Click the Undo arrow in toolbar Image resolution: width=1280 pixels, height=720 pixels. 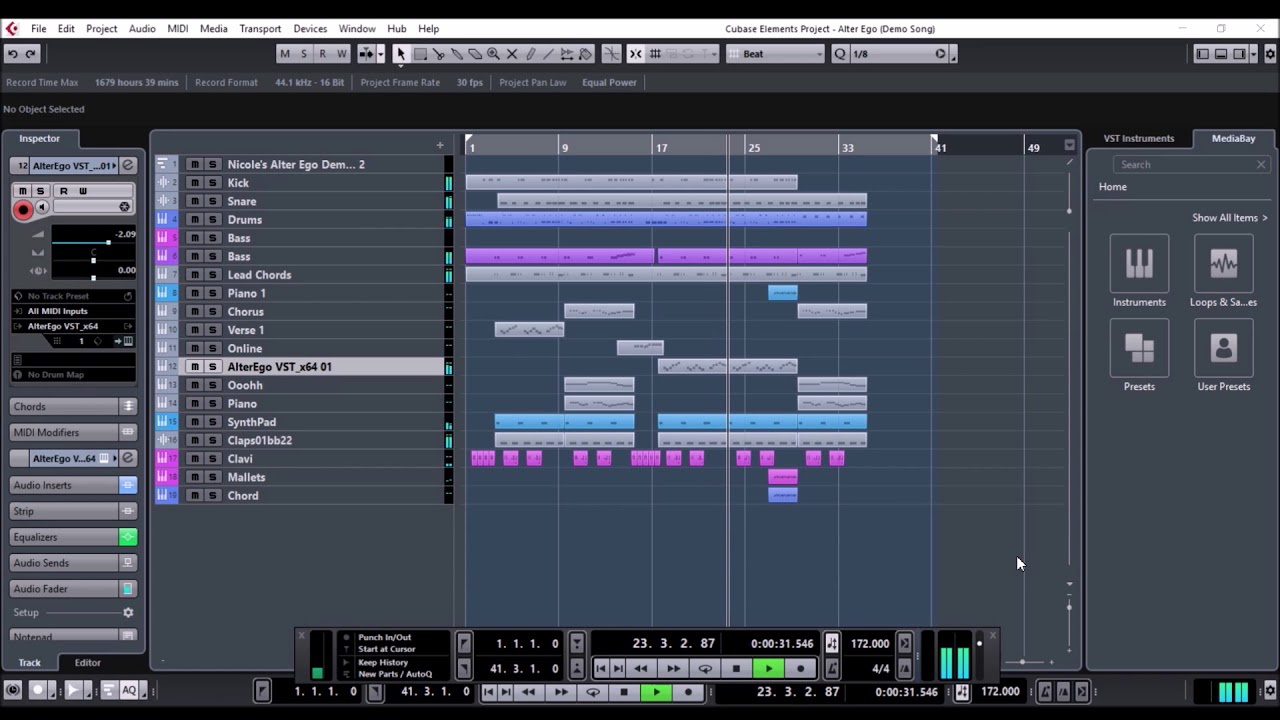click(x=12, y=54)
